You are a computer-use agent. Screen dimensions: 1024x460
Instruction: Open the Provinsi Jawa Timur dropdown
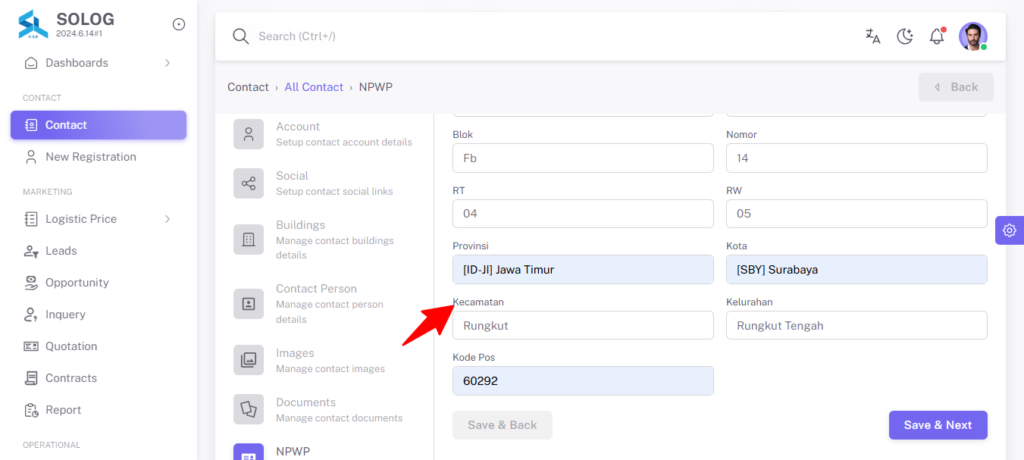coord(583,269)
